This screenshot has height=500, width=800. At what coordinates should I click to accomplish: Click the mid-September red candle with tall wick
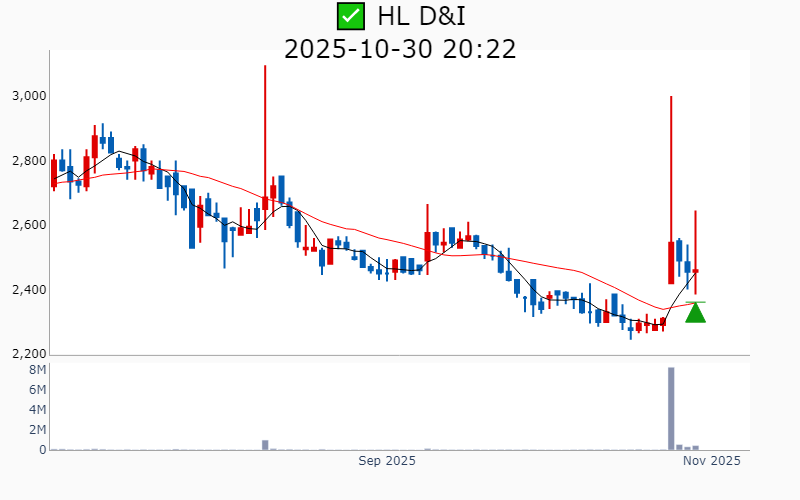pyautogui.click(x=427, y=247)
